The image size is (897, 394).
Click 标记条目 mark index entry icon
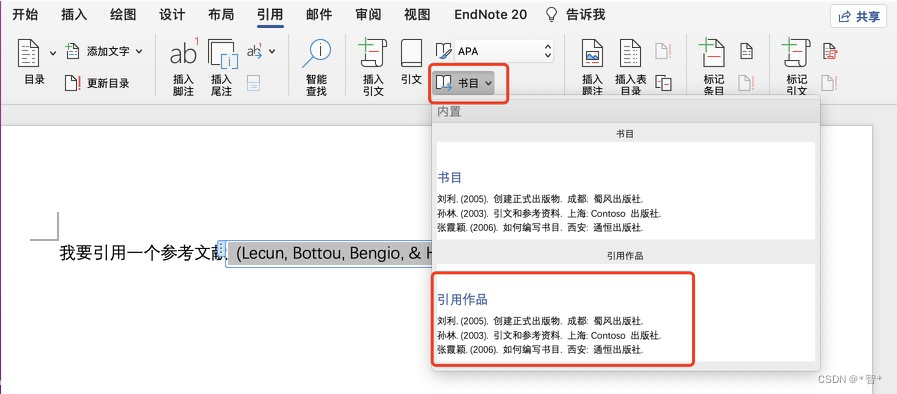coord(713,53)
